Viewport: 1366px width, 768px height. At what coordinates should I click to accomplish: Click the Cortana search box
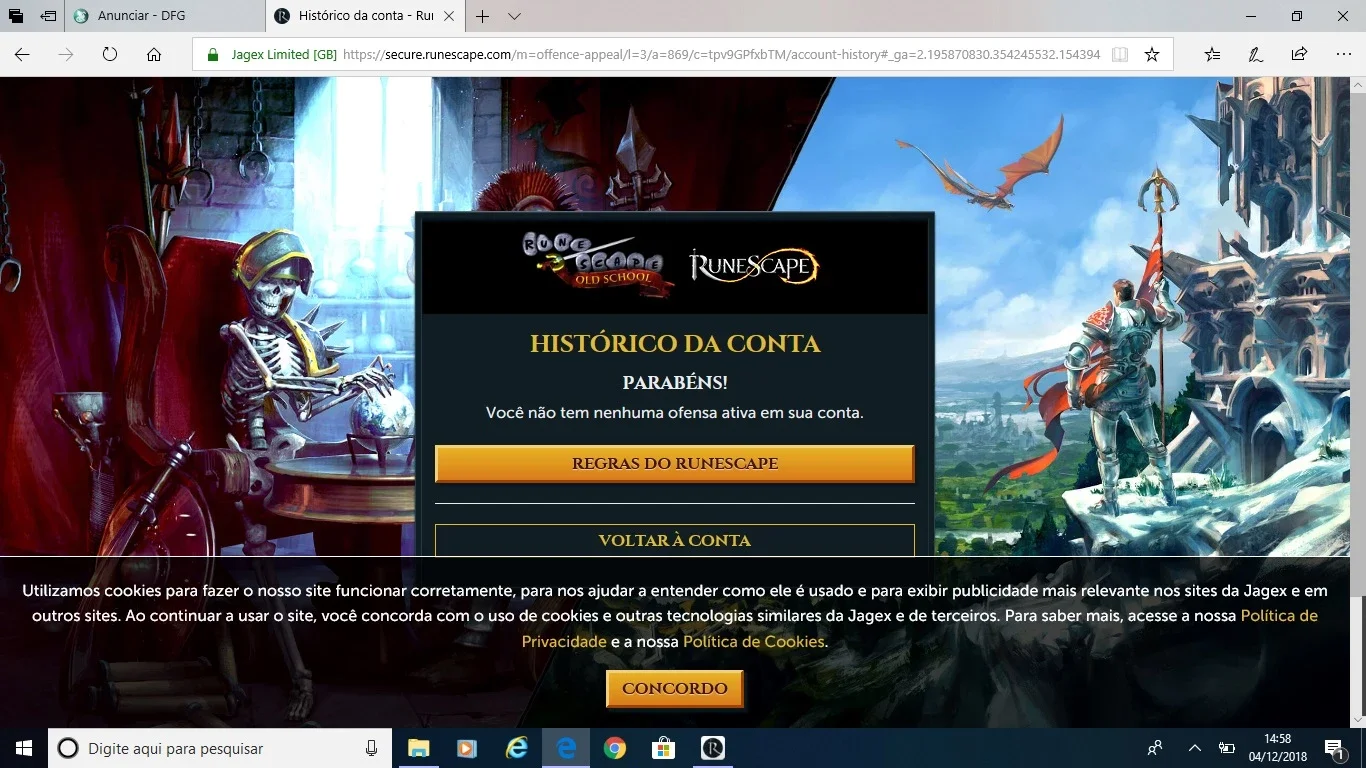pos(221,748)
